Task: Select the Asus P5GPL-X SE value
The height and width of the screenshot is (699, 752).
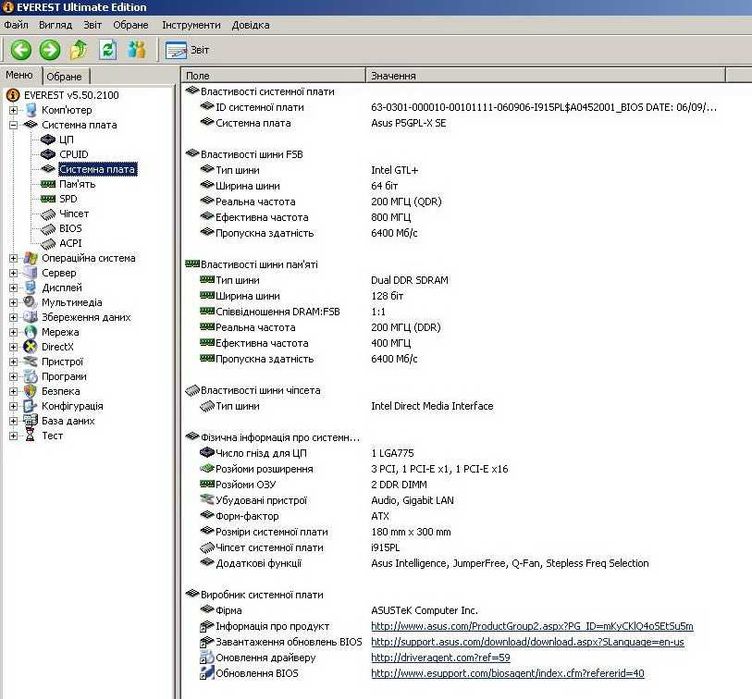Action: point(409,123)
